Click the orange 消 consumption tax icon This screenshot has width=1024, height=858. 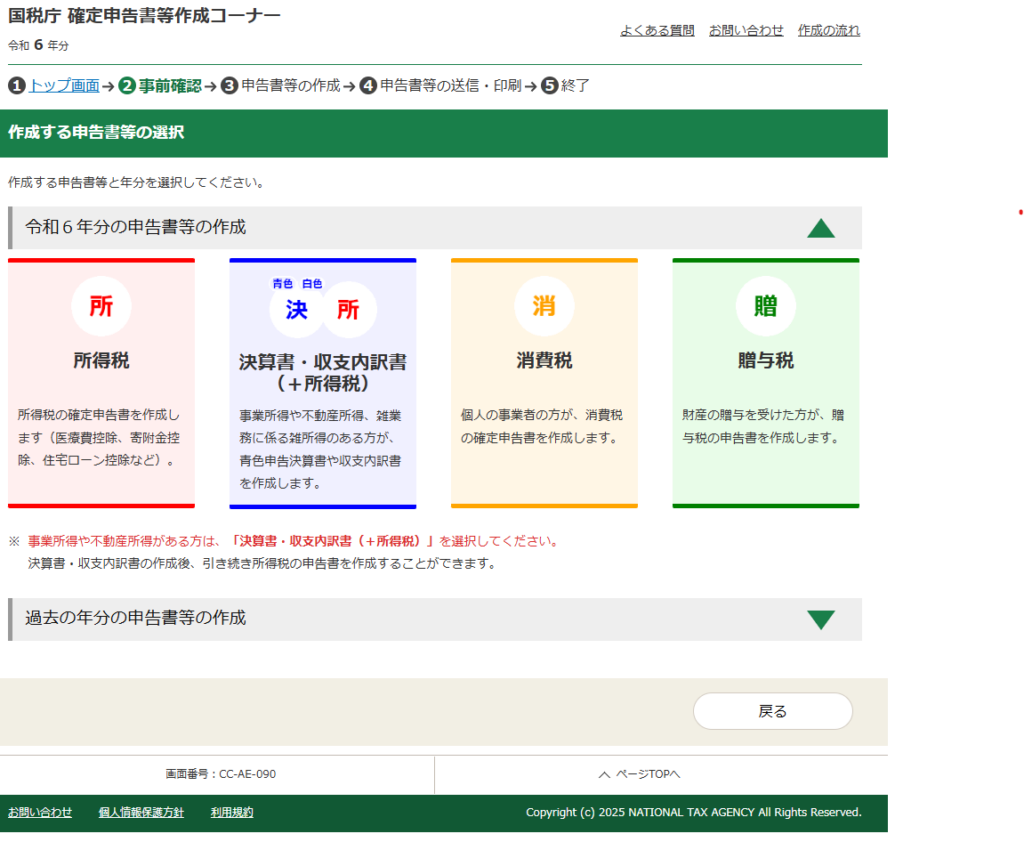pos(544,306)
